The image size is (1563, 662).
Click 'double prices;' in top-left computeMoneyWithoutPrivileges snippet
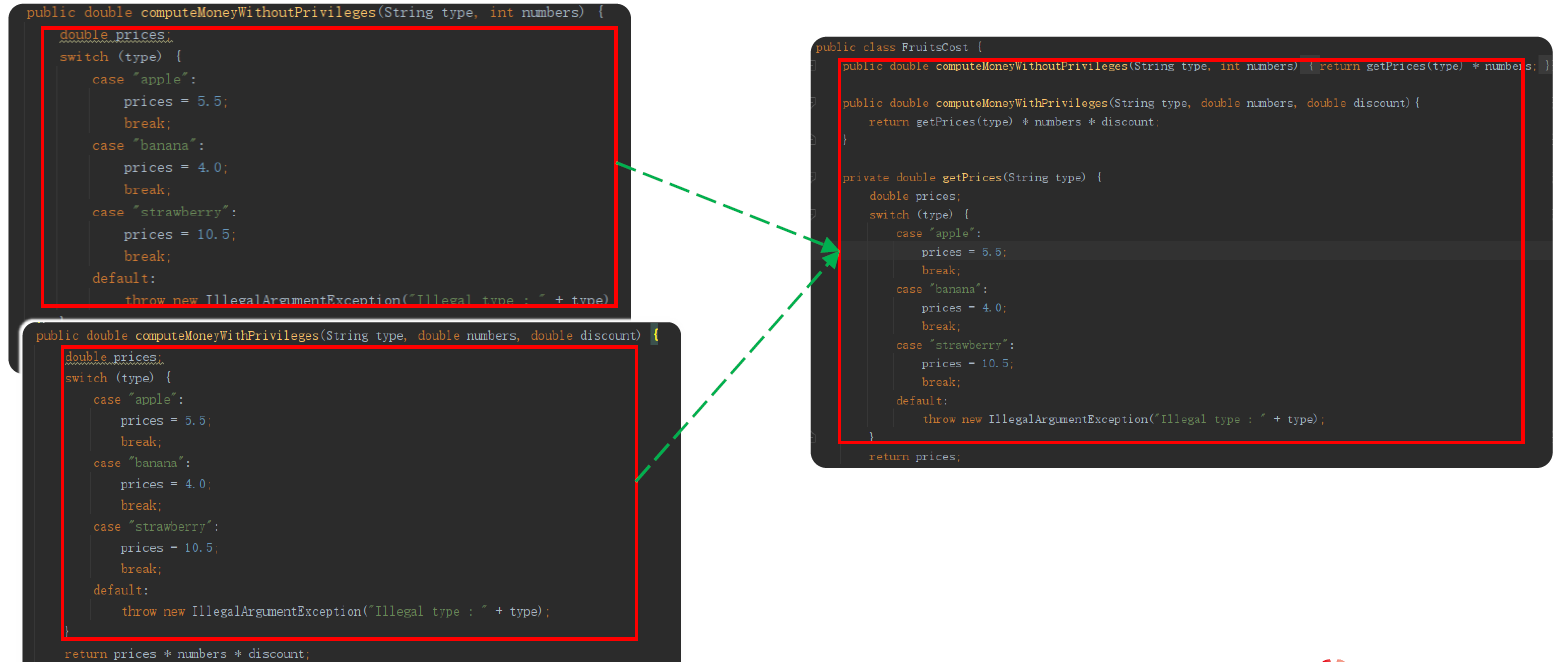(x=115, y=35)
